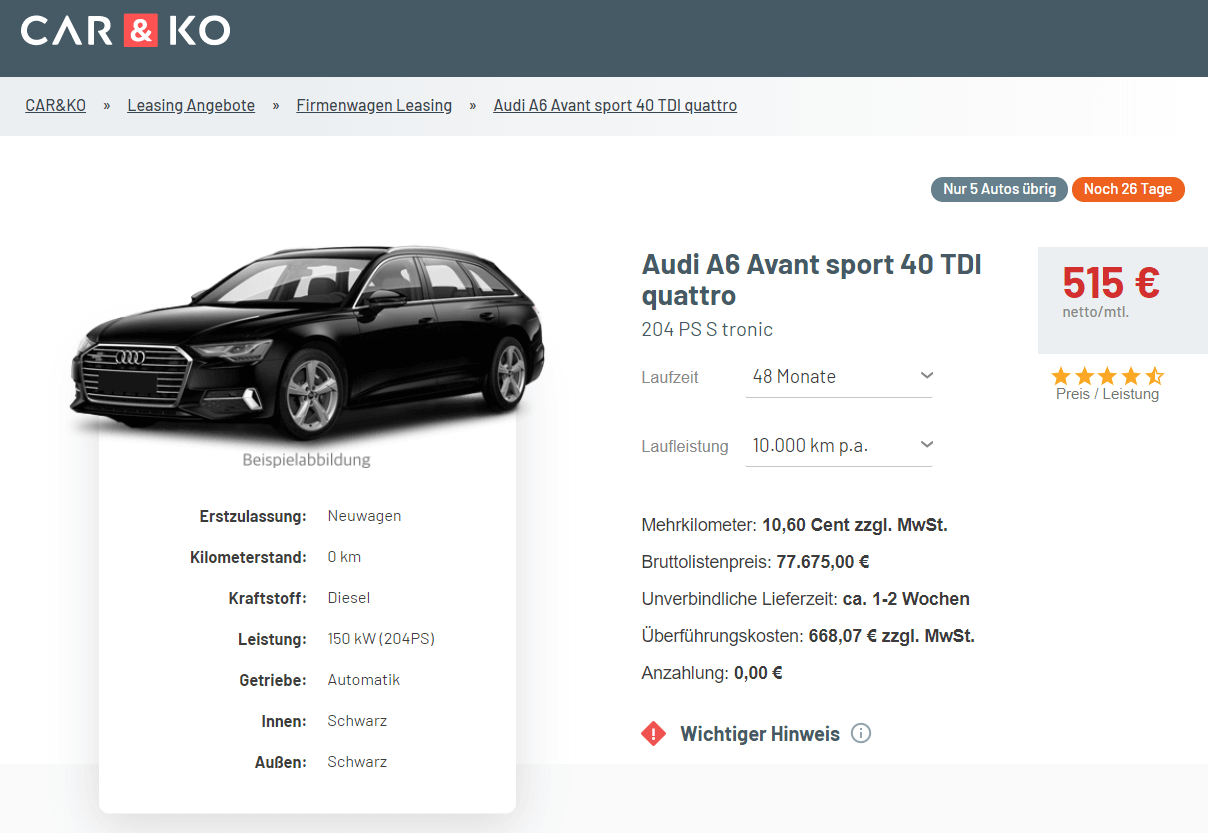Click the Bruttolistenpreis value 77.675,00 €

pyautogui.click(x=823, y=562)
